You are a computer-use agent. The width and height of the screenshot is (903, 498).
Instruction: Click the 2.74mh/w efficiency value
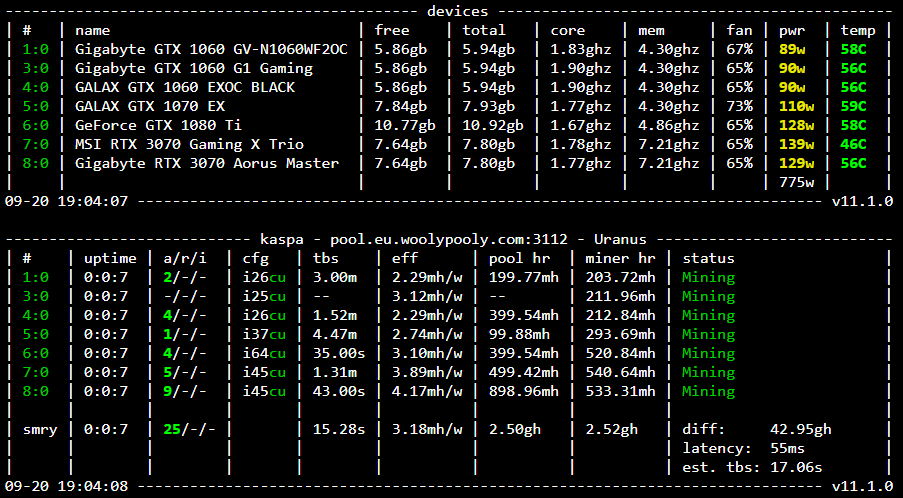(427, 334)
